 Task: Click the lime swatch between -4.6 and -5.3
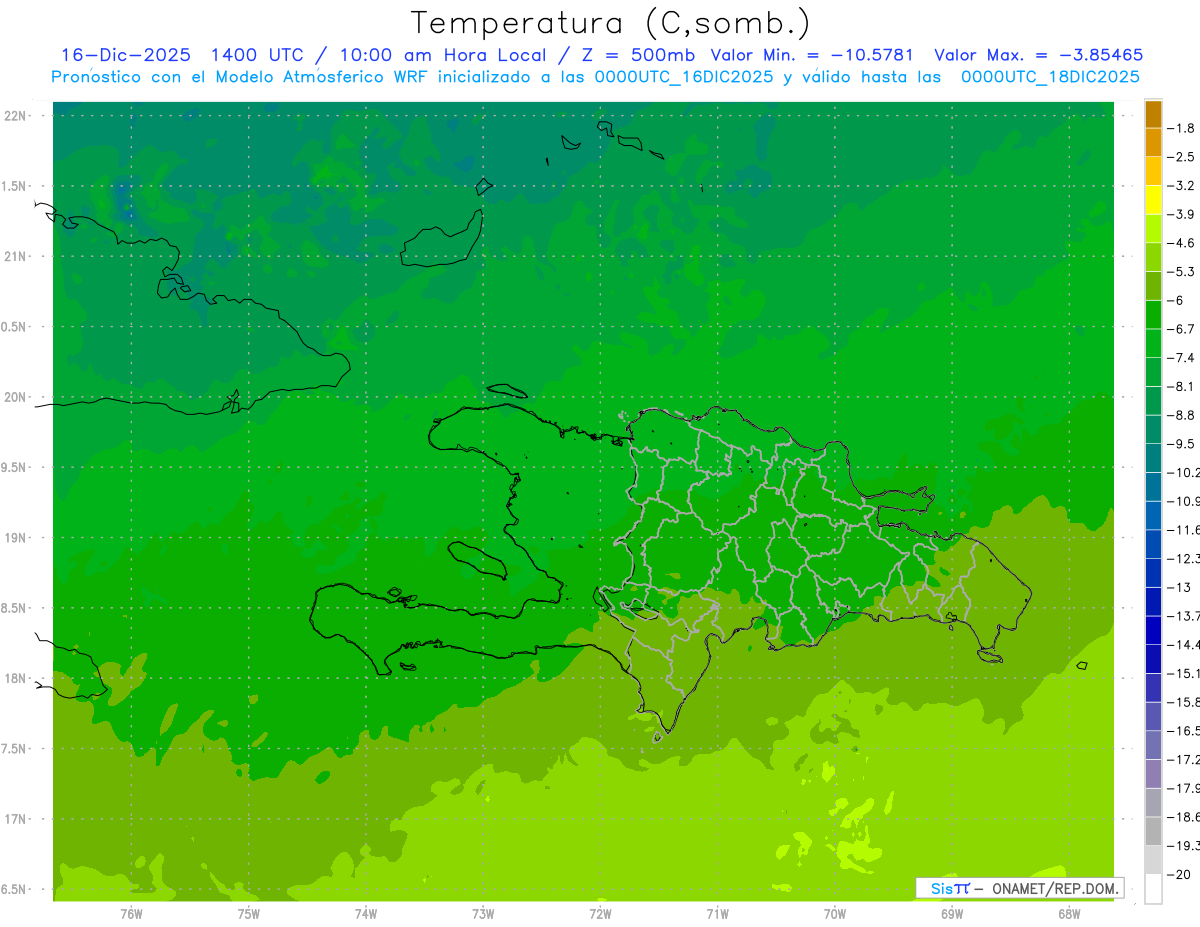point(1153,258)
